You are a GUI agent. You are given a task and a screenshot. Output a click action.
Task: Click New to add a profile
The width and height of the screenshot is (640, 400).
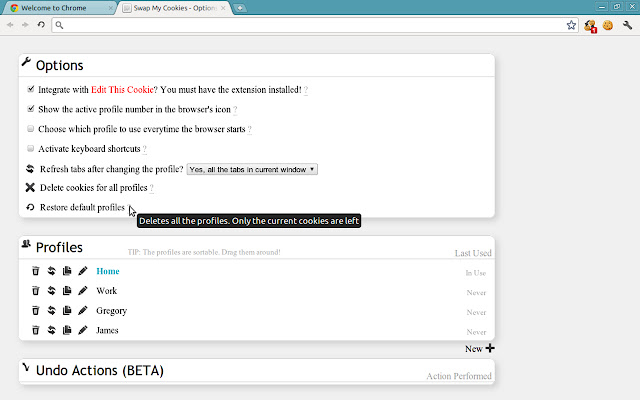coord(473,349)
